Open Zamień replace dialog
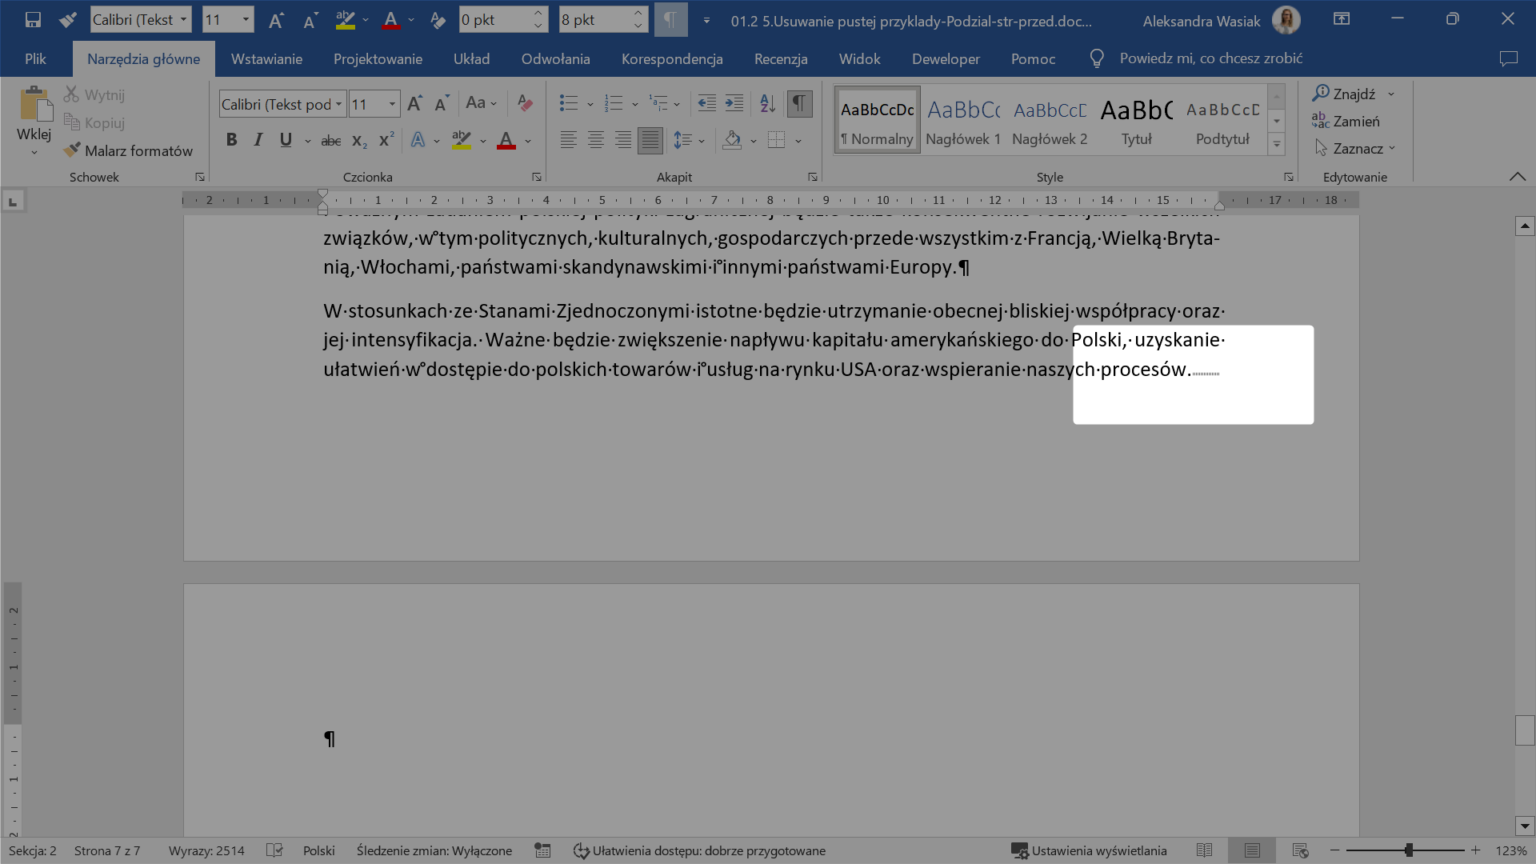The width and height of the screenshot is (1536, 864). (x=1346, y=121)
